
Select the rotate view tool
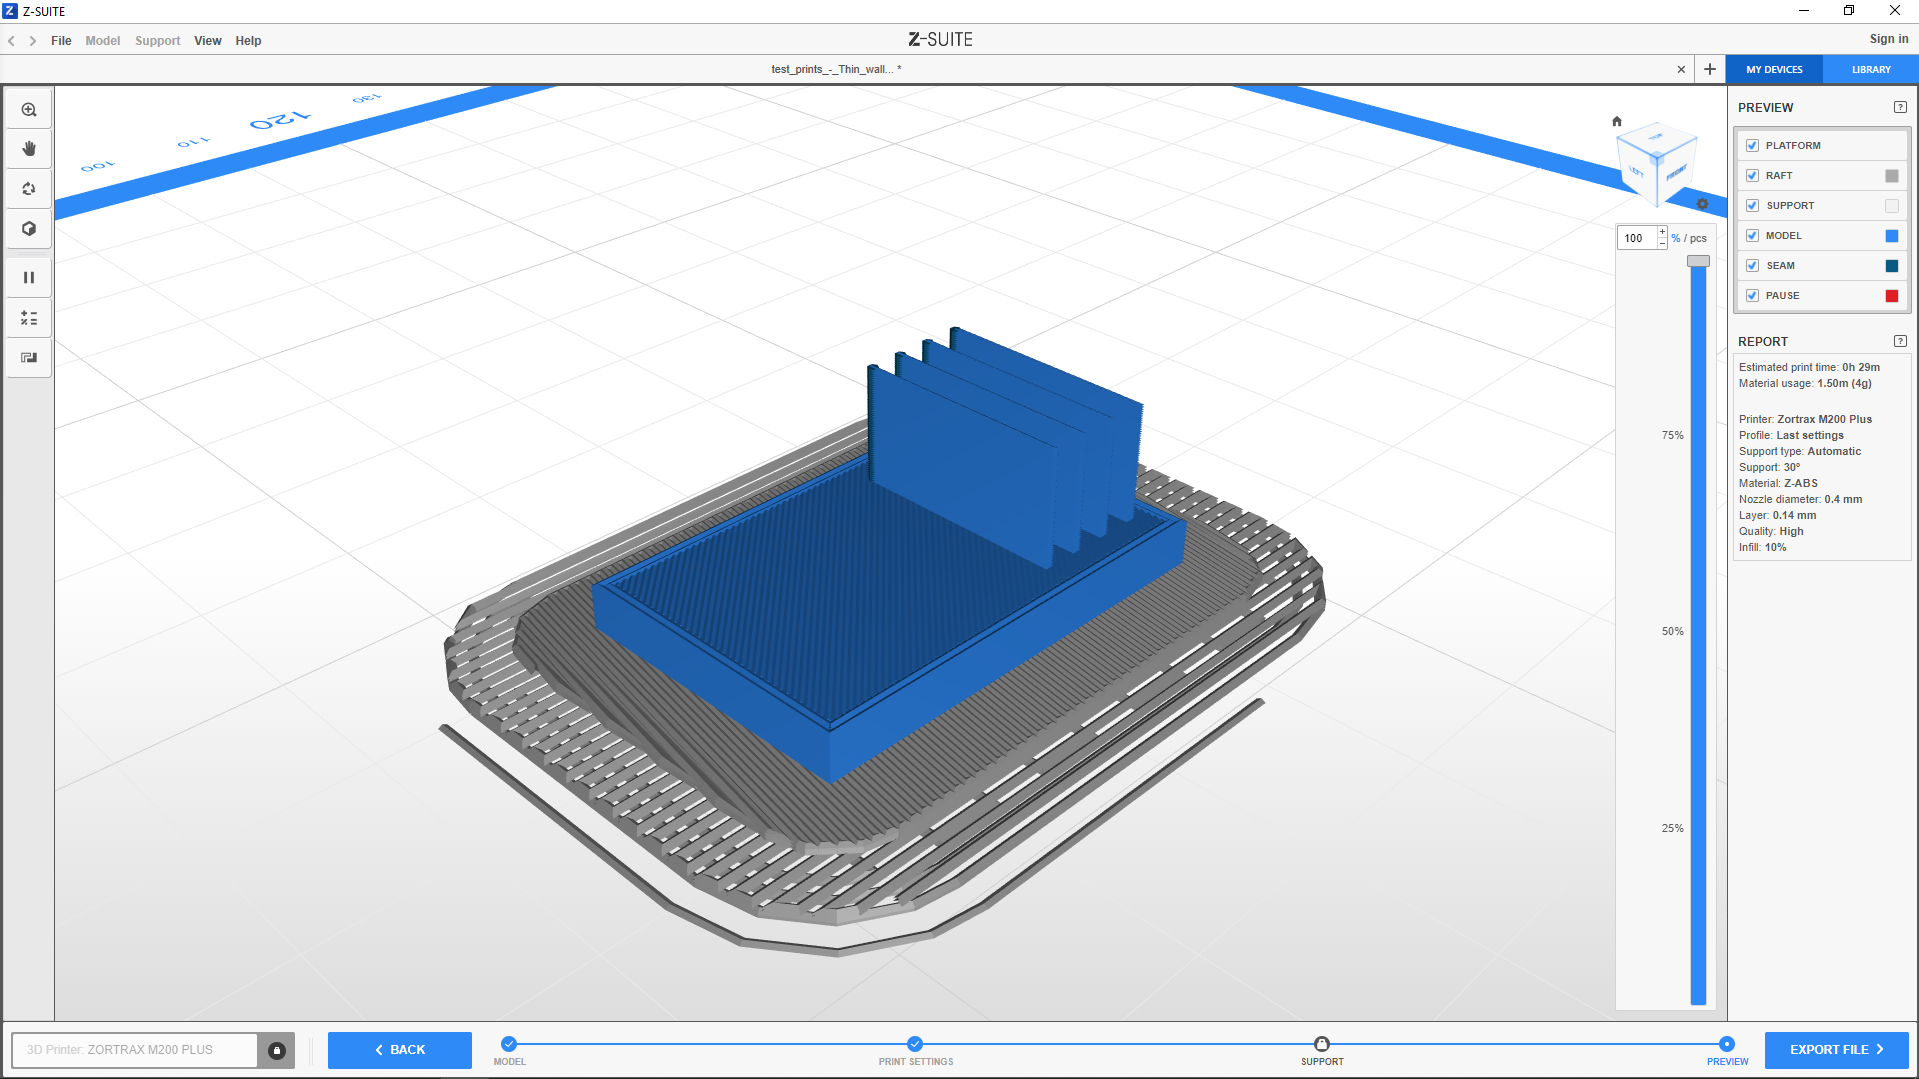click(x=29, y=189)
